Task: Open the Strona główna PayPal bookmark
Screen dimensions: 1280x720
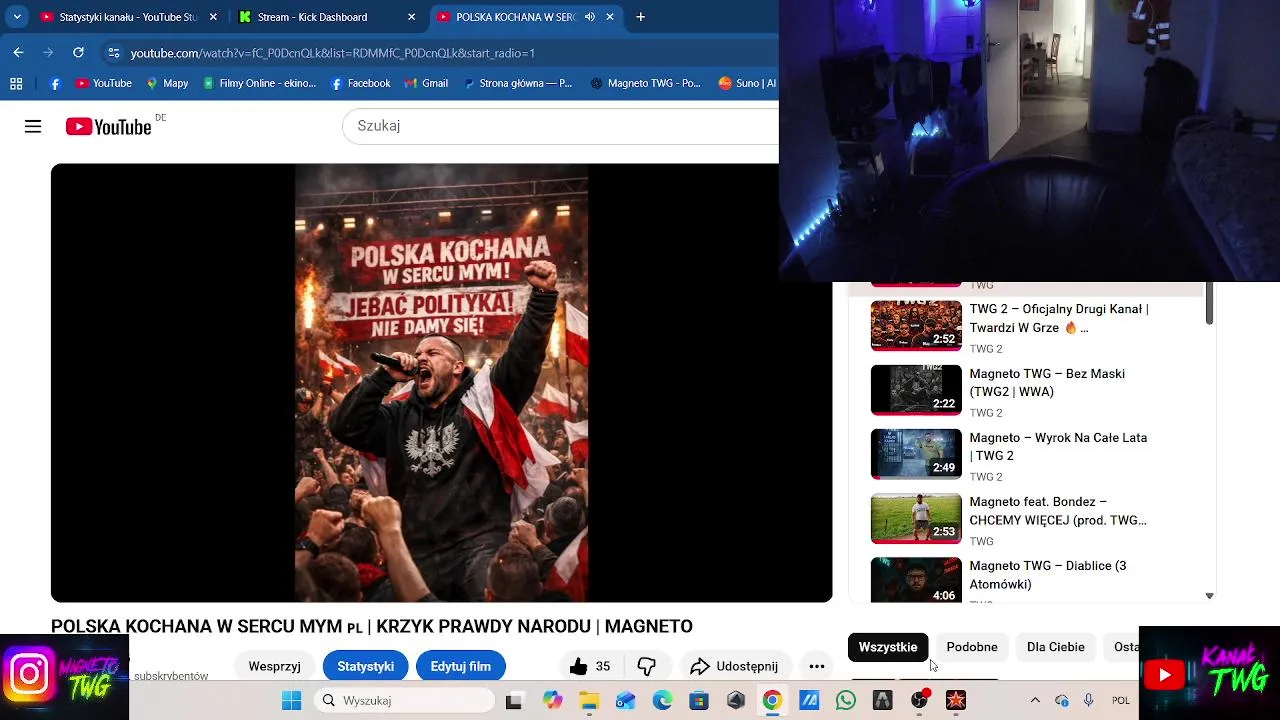Action: pos(518,83)
